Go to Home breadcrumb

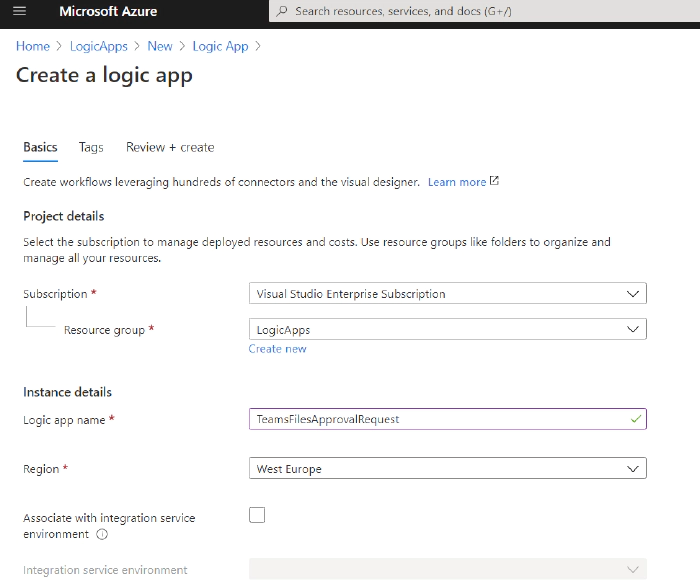33,46
